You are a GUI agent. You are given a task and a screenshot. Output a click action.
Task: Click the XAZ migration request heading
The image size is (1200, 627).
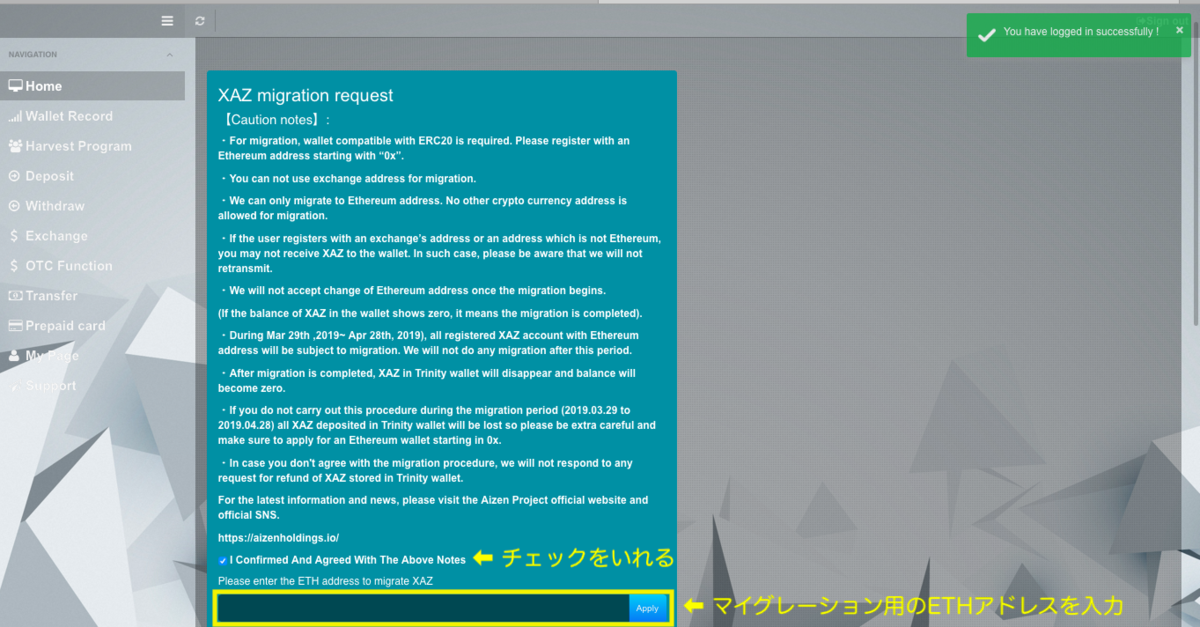point(306,96)
